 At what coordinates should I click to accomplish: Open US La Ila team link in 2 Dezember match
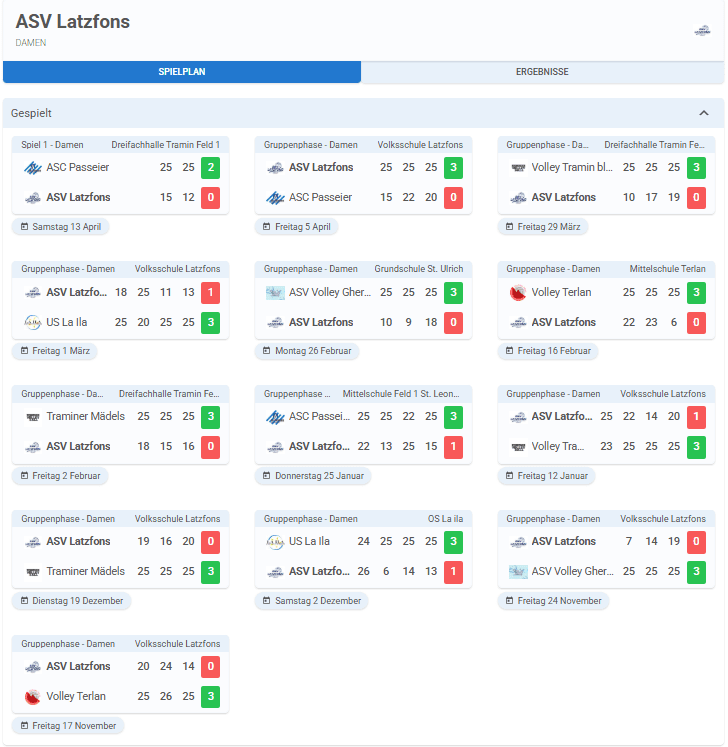pos(309,542)
